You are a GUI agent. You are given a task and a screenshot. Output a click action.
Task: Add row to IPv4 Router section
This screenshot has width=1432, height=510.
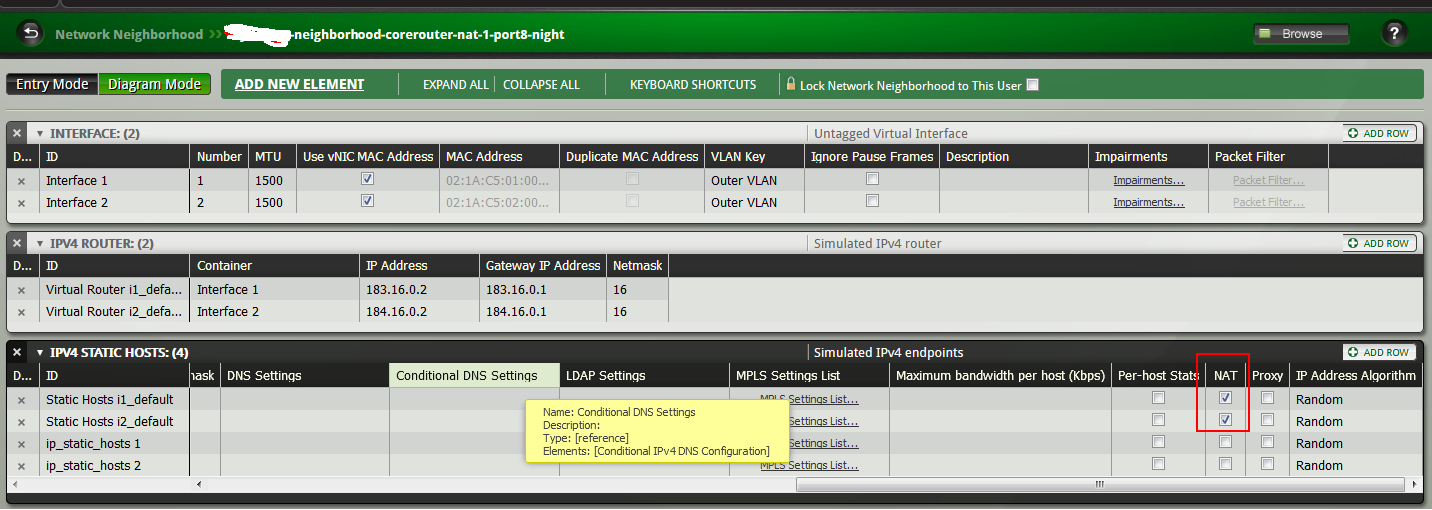pos(1379,243)
